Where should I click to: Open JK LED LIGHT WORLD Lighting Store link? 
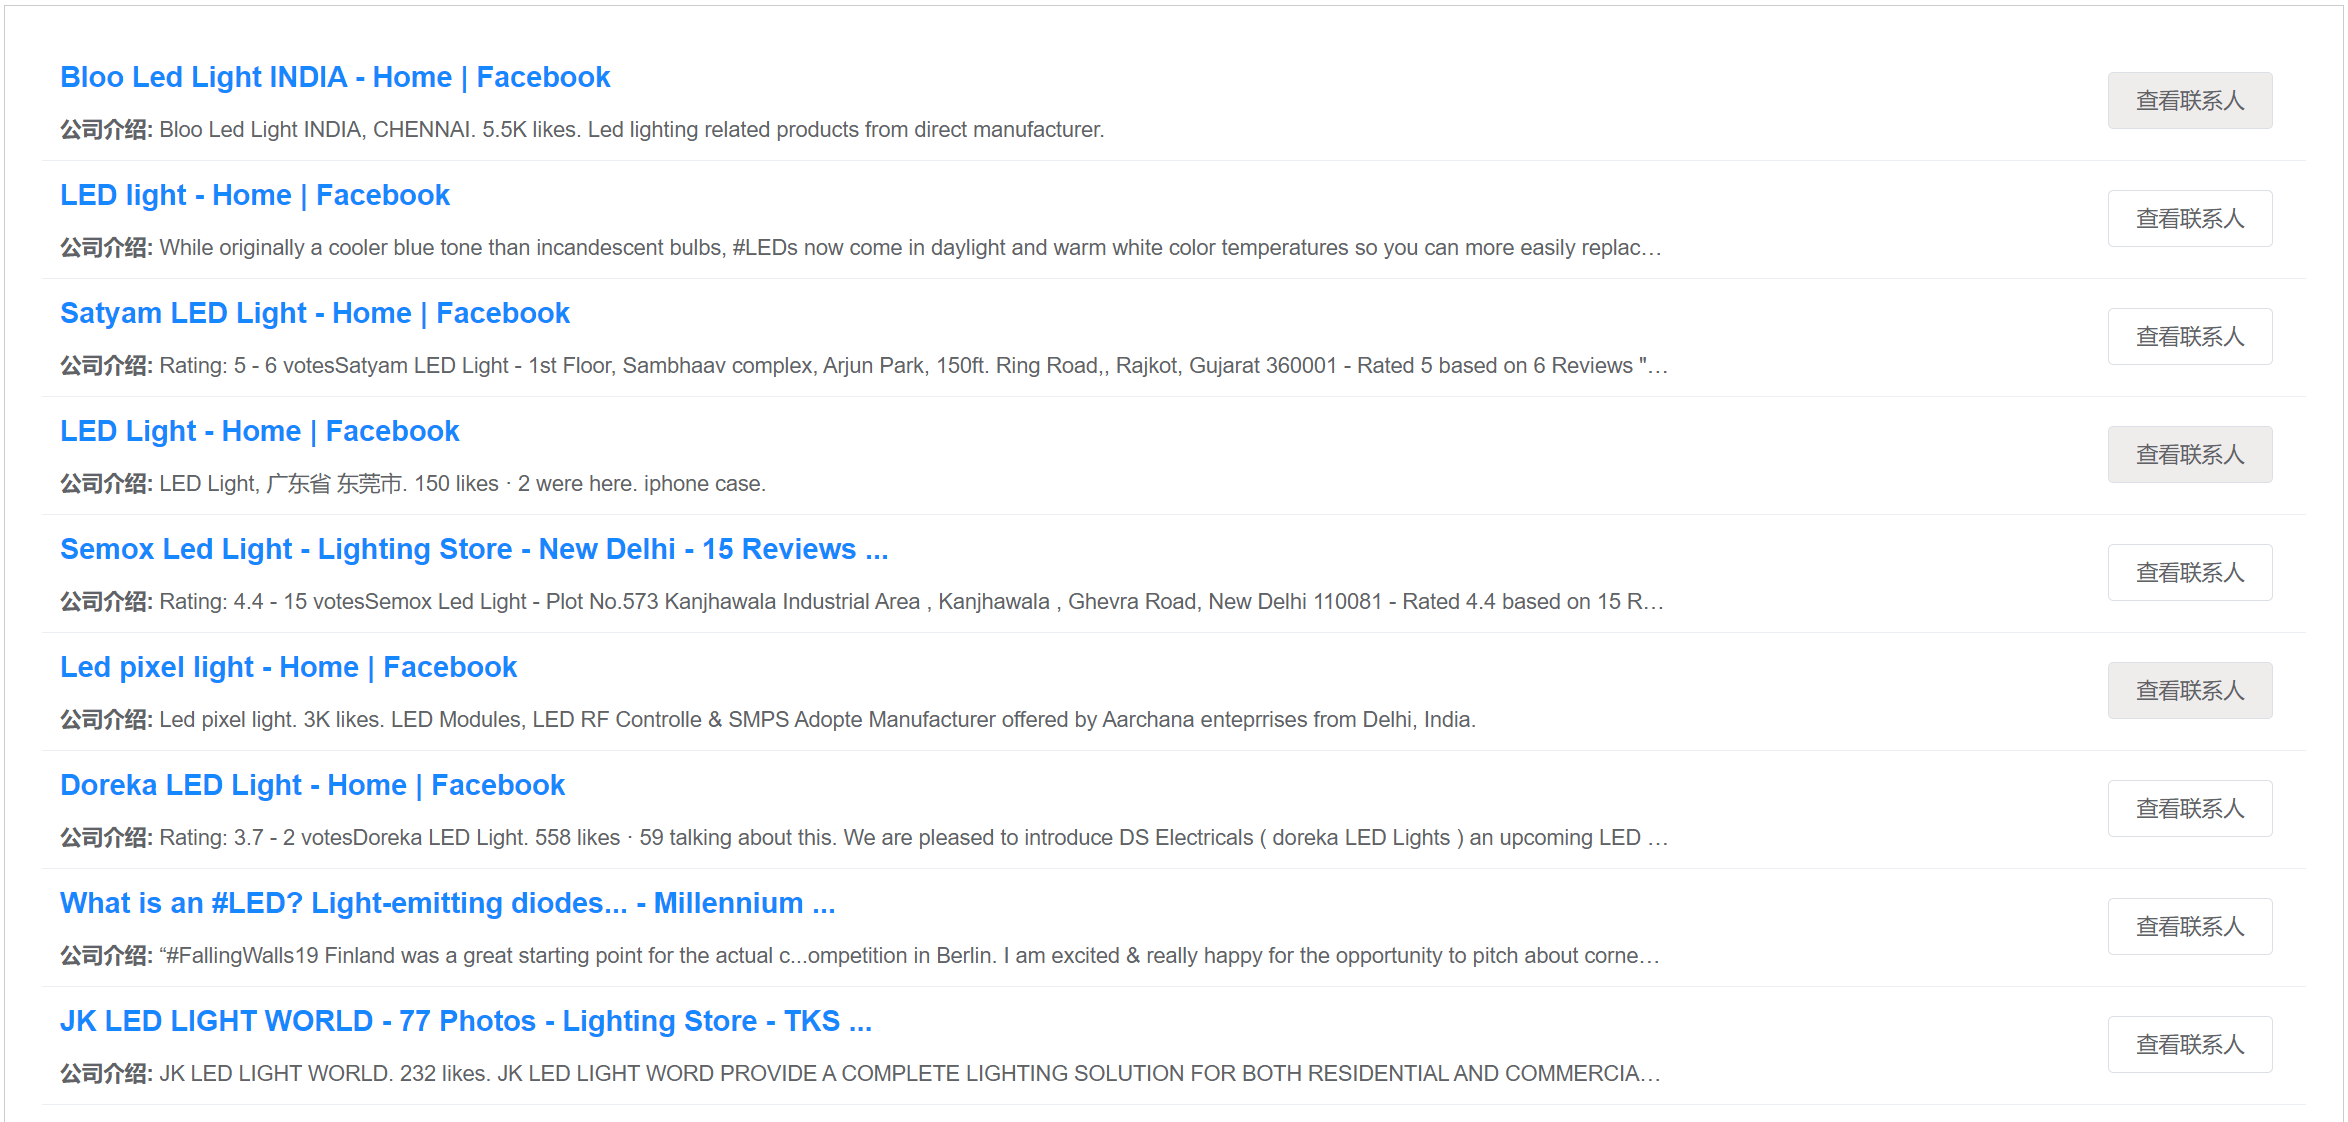tap(466, 1021)
